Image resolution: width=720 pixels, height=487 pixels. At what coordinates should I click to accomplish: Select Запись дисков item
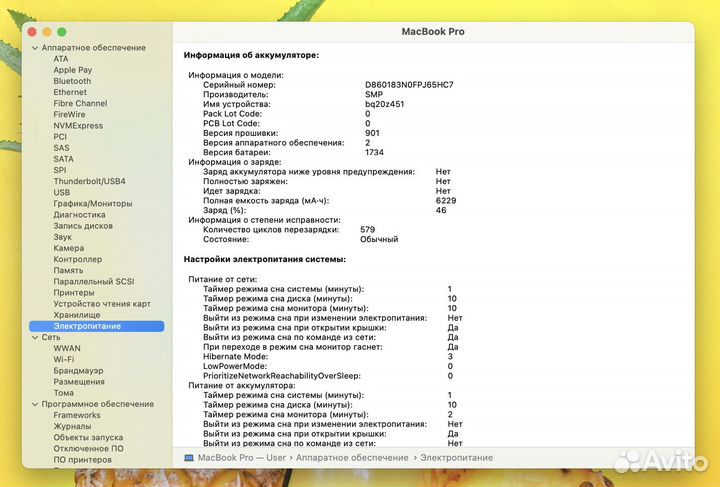tap(83, 226)
